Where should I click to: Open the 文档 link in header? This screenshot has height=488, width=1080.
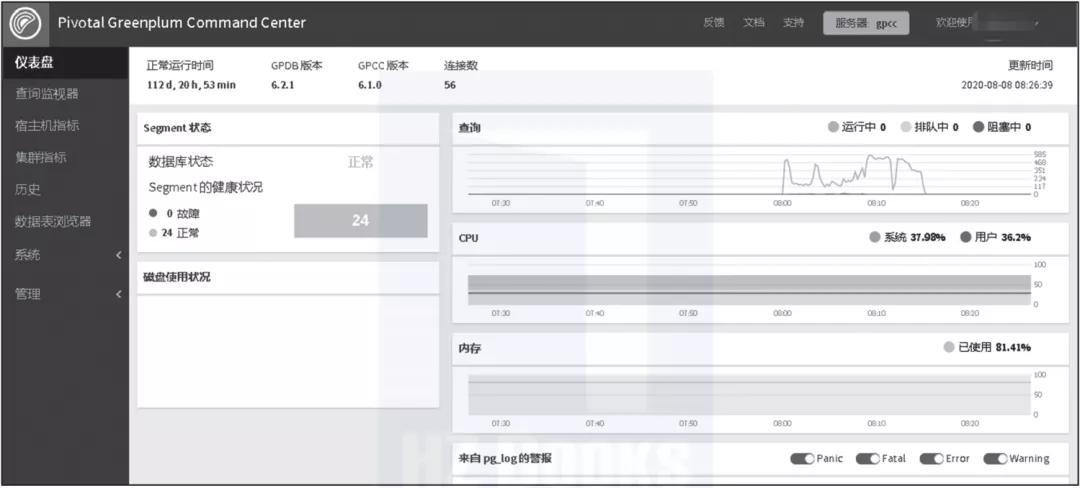pyautogui.click(x=753, y=23)
